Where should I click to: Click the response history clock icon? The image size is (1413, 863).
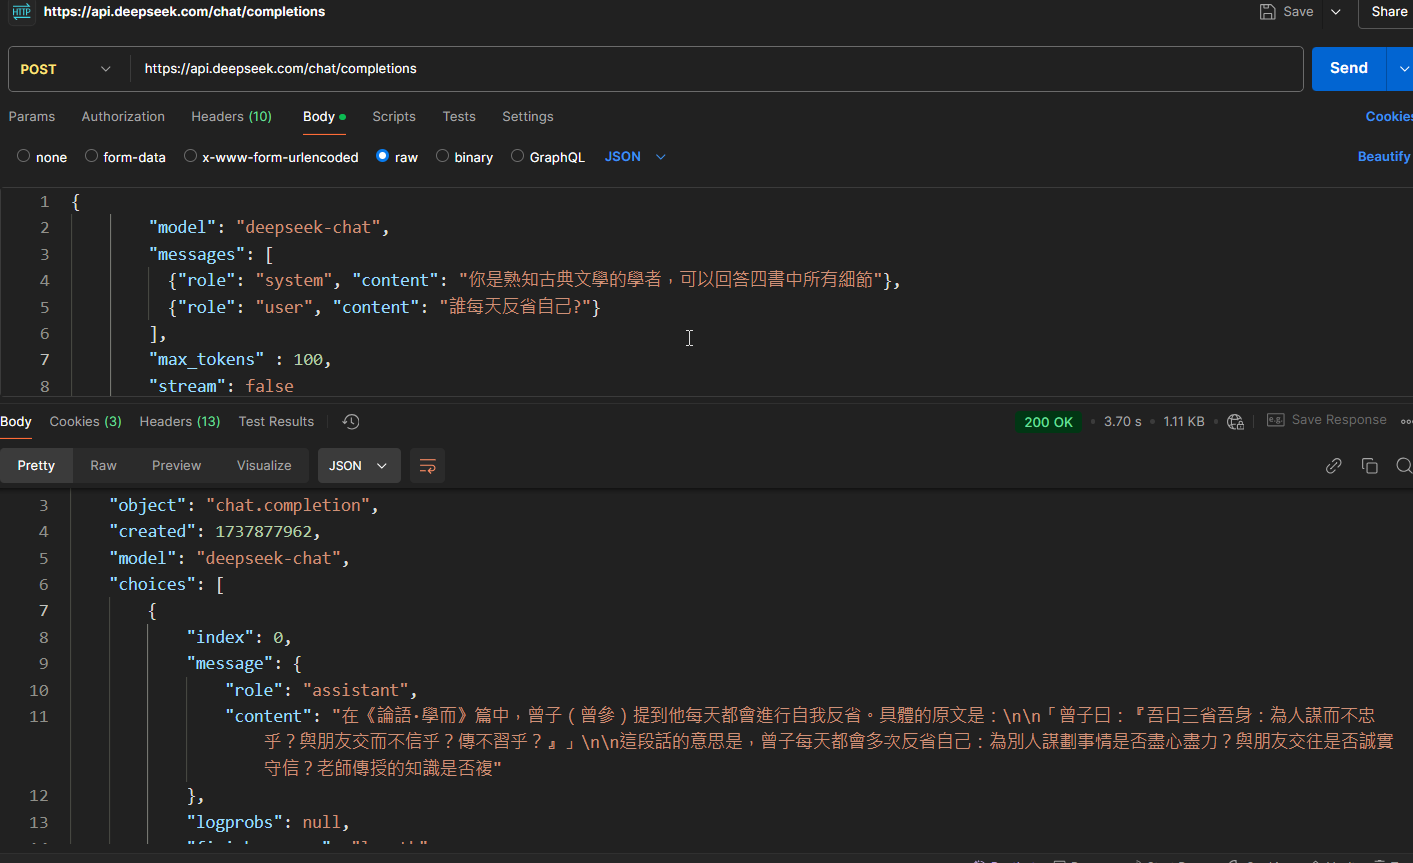pos(351,422)
